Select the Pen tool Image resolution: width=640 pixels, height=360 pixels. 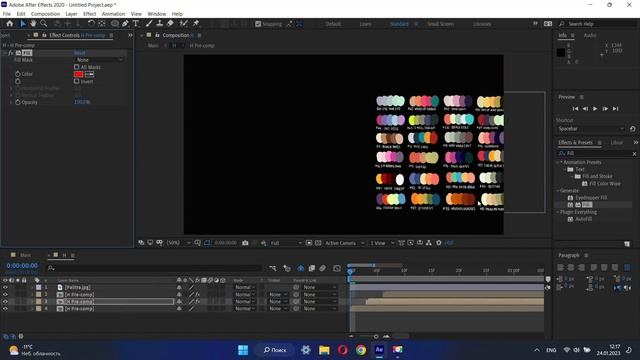[x=125, y=24]
